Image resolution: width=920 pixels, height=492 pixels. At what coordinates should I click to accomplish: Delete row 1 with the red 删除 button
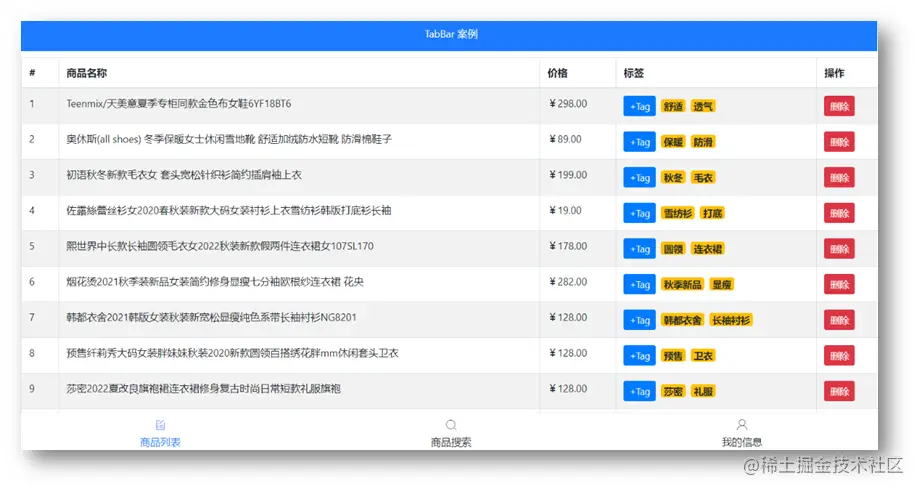pos(839,106)
